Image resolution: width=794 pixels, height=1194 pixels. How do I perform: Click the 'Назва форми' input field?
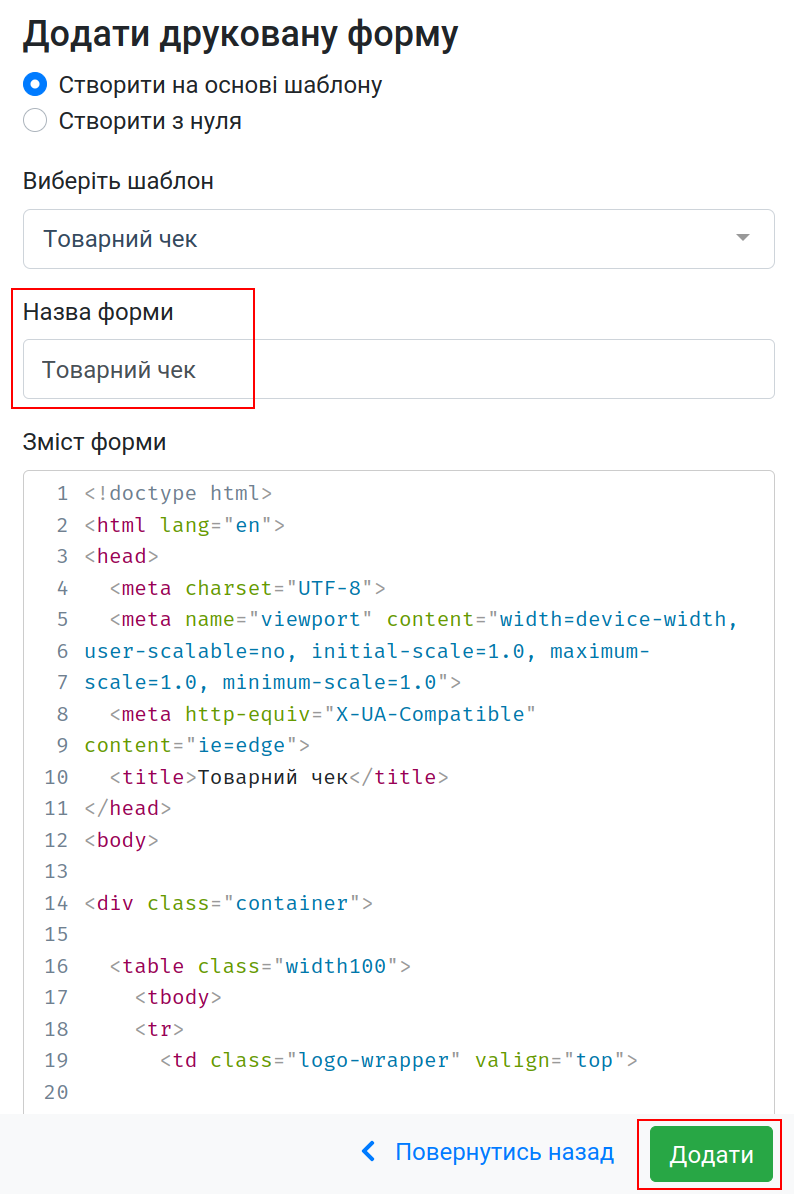[398, 369]
